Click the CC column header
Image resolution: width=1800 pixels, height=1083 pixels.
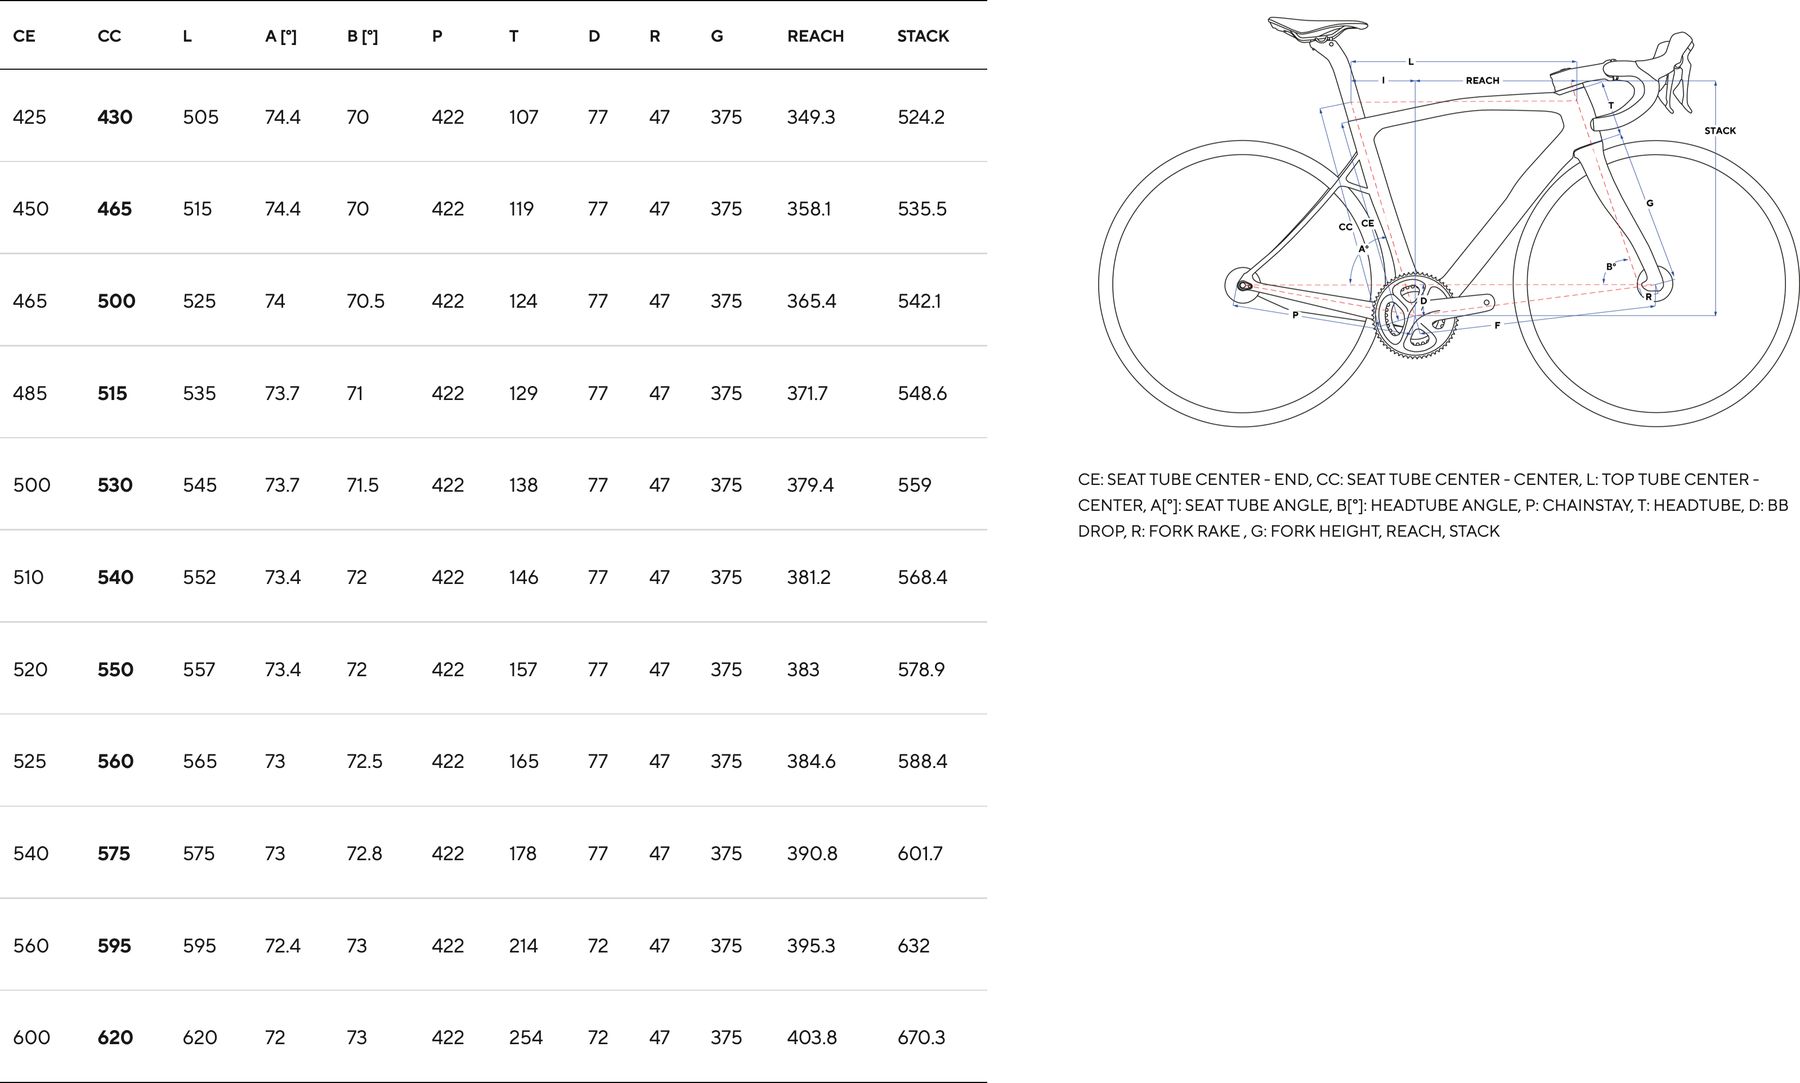tap(109, 36)
